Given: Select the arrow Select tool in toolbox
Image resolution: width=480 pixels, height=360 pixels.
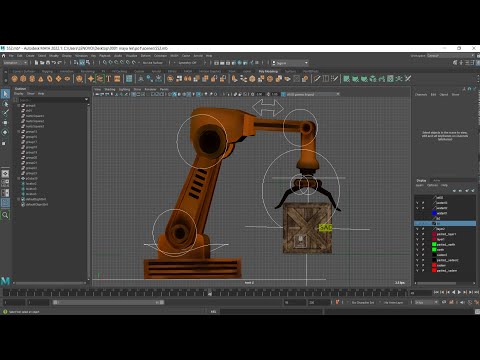Looking at the screenshot, I should click(x=5, y=94).
